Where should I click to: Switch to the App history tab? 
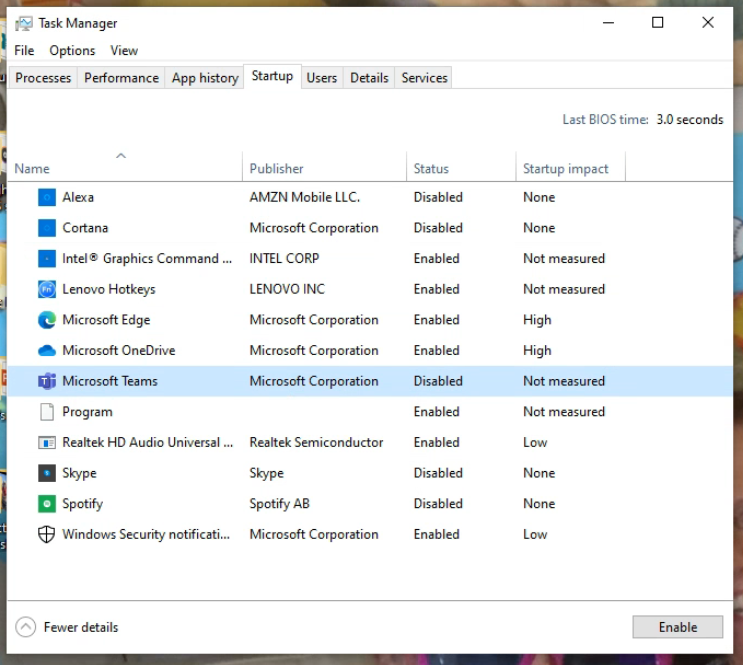[205, 78]
